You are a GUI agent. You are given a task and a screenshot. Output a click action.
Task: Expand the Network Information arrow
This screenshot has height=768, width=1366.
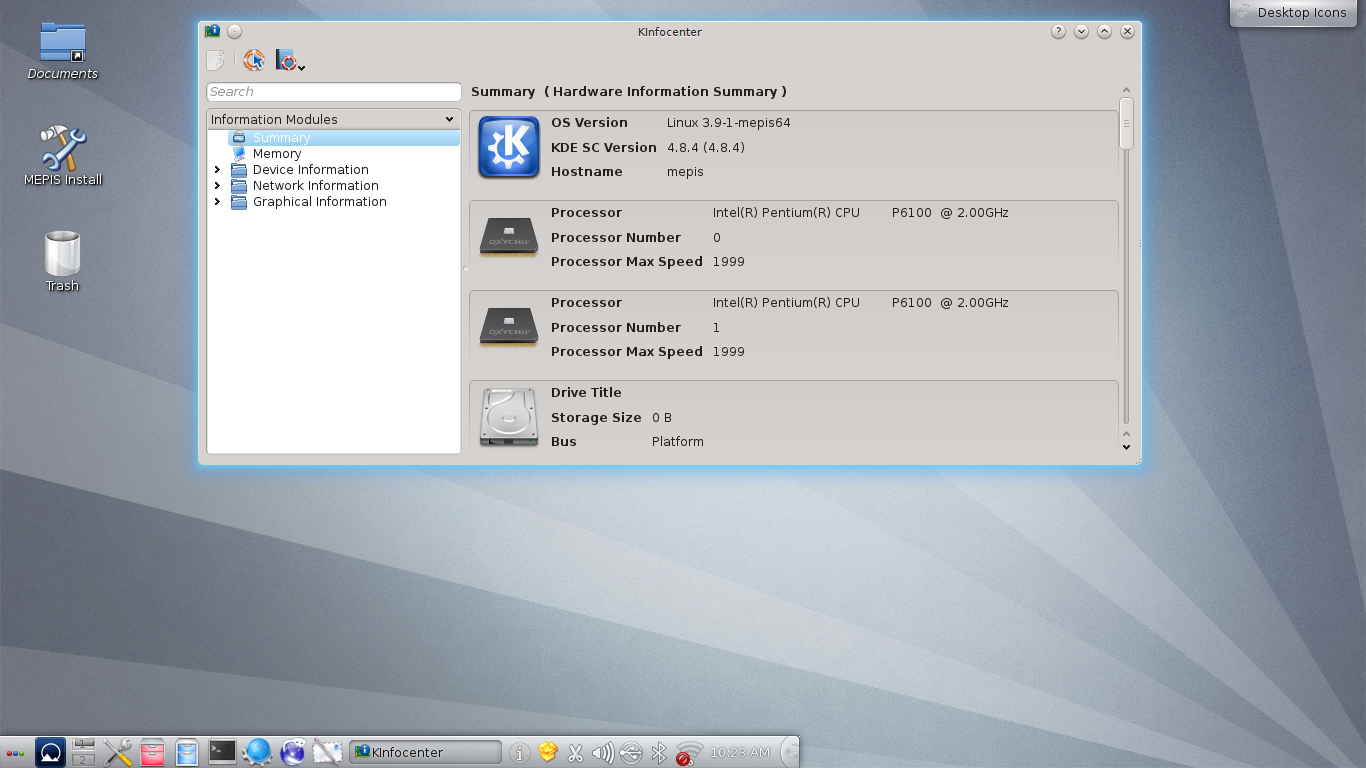(217, 186)
